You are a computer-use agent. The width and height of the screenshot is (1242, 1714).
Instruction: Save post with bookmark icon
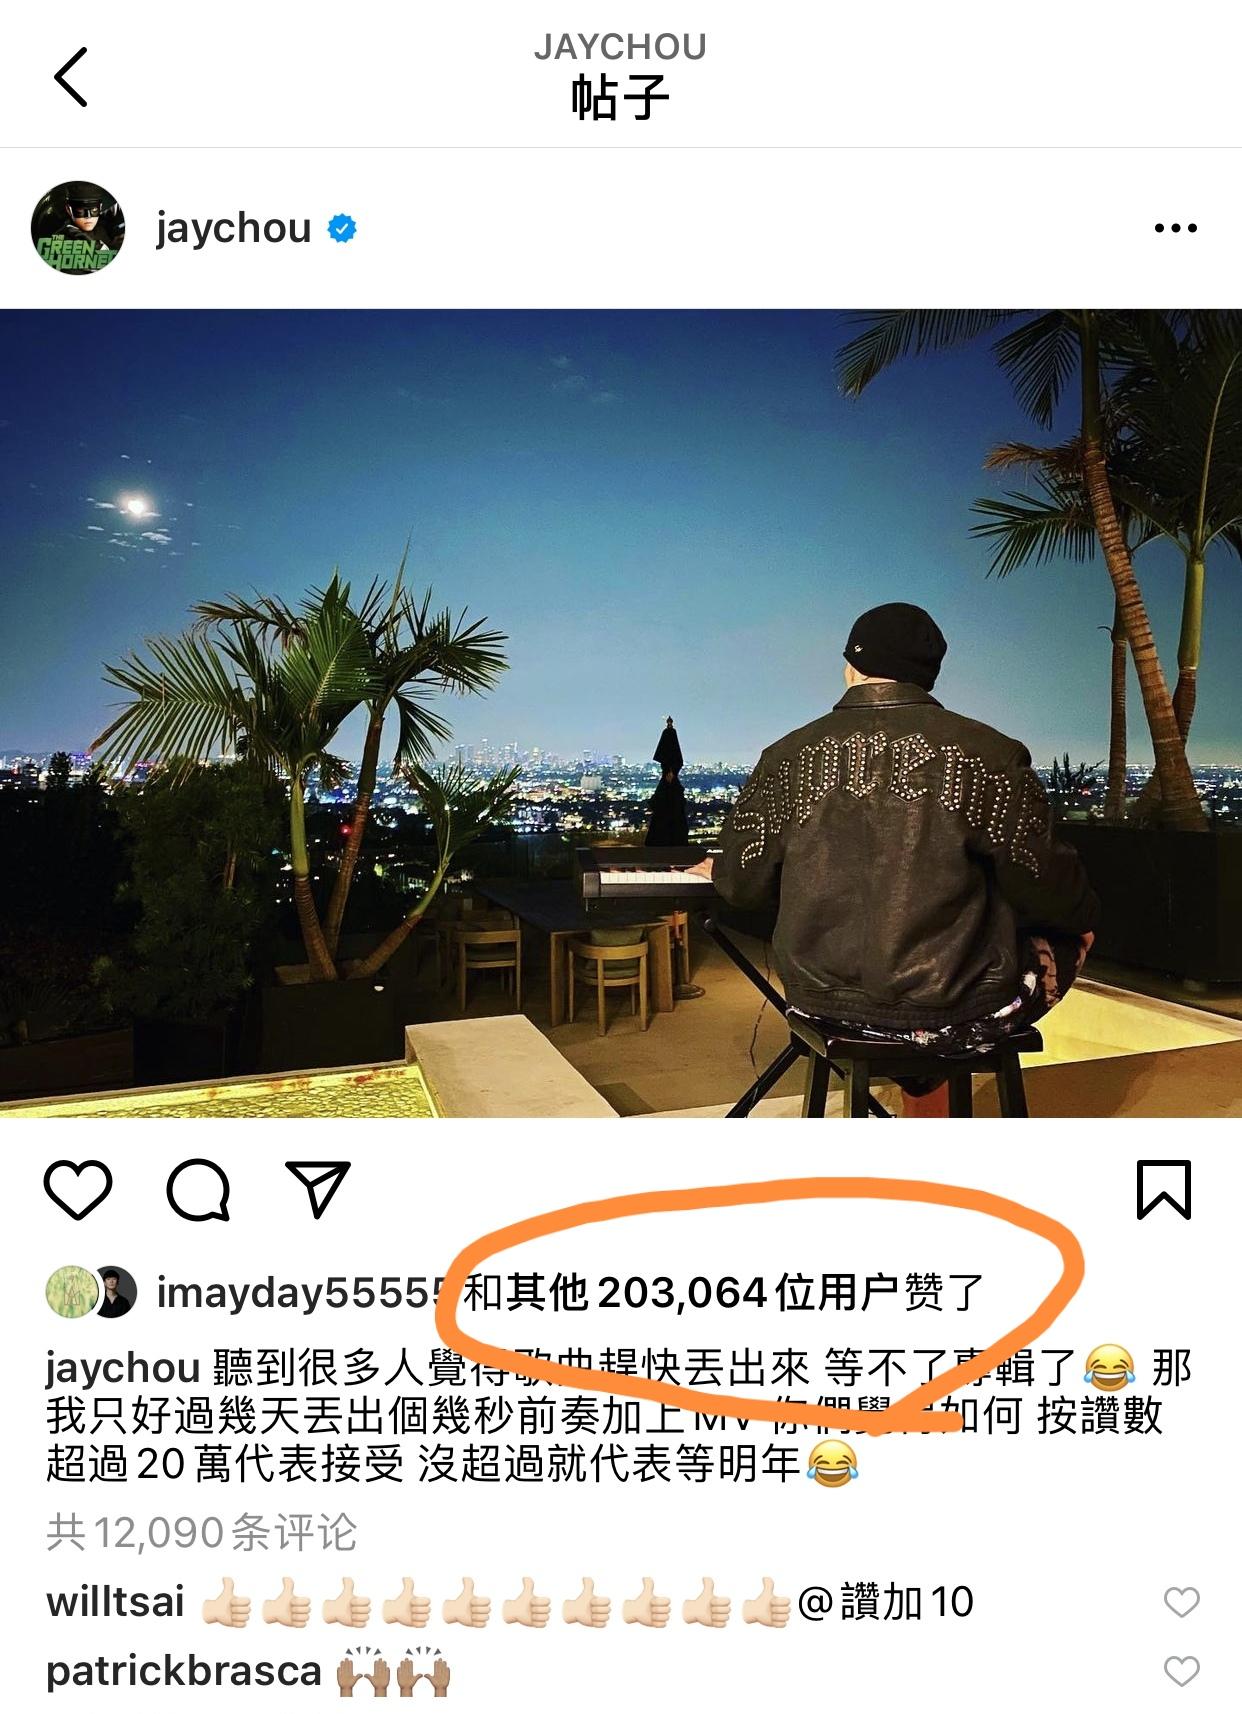click(1164, 1189)
